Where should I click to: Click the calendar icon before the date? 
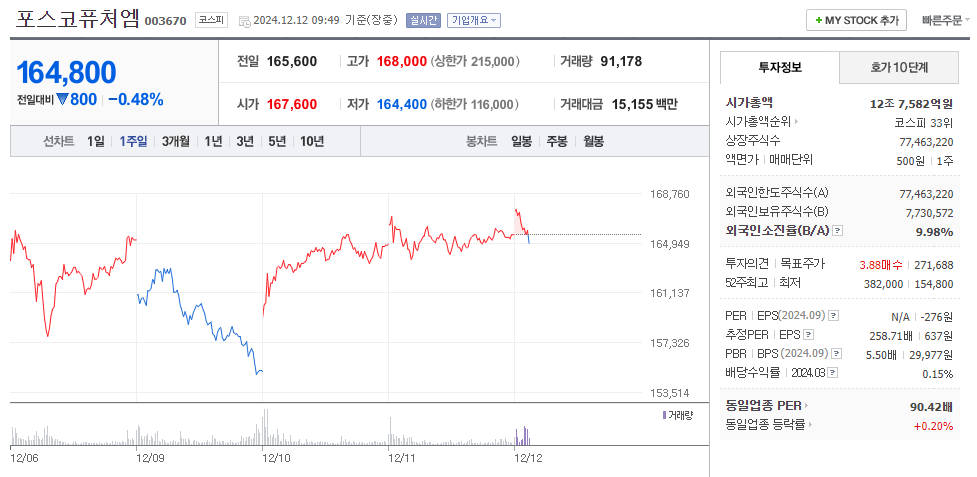245,21
